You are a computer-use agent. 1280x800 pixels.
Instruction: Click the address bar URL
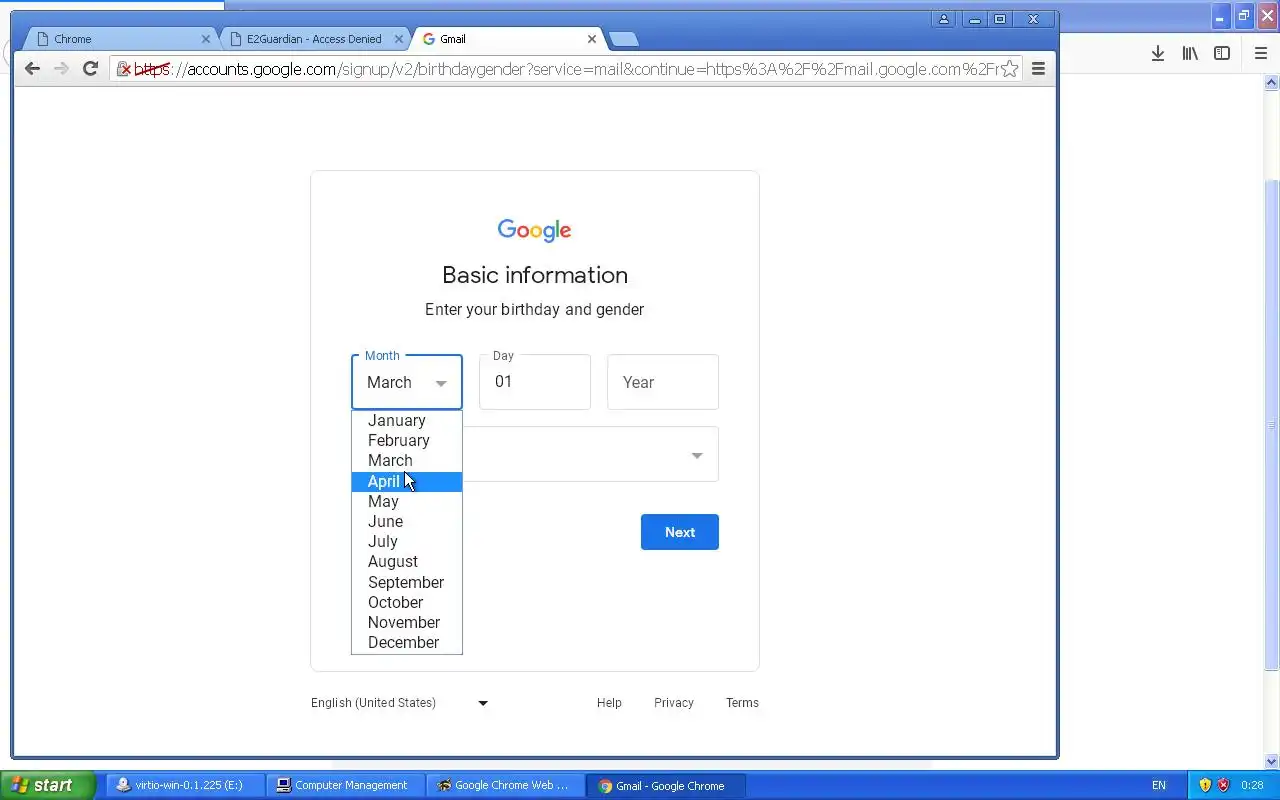tap(568, 69)
